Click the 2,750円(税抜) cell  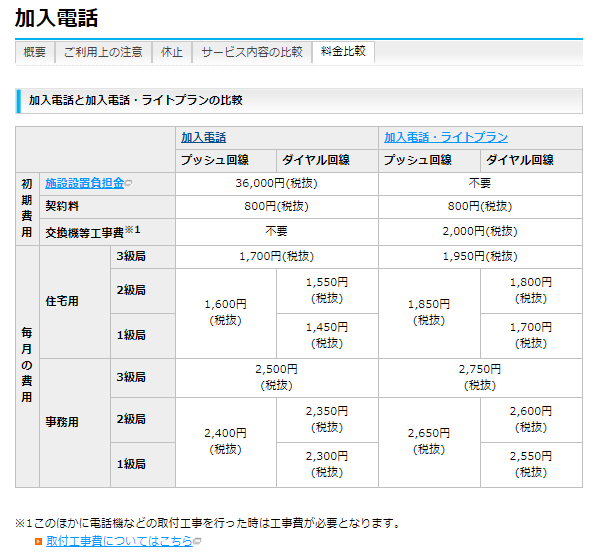click(x=480, y=377)
